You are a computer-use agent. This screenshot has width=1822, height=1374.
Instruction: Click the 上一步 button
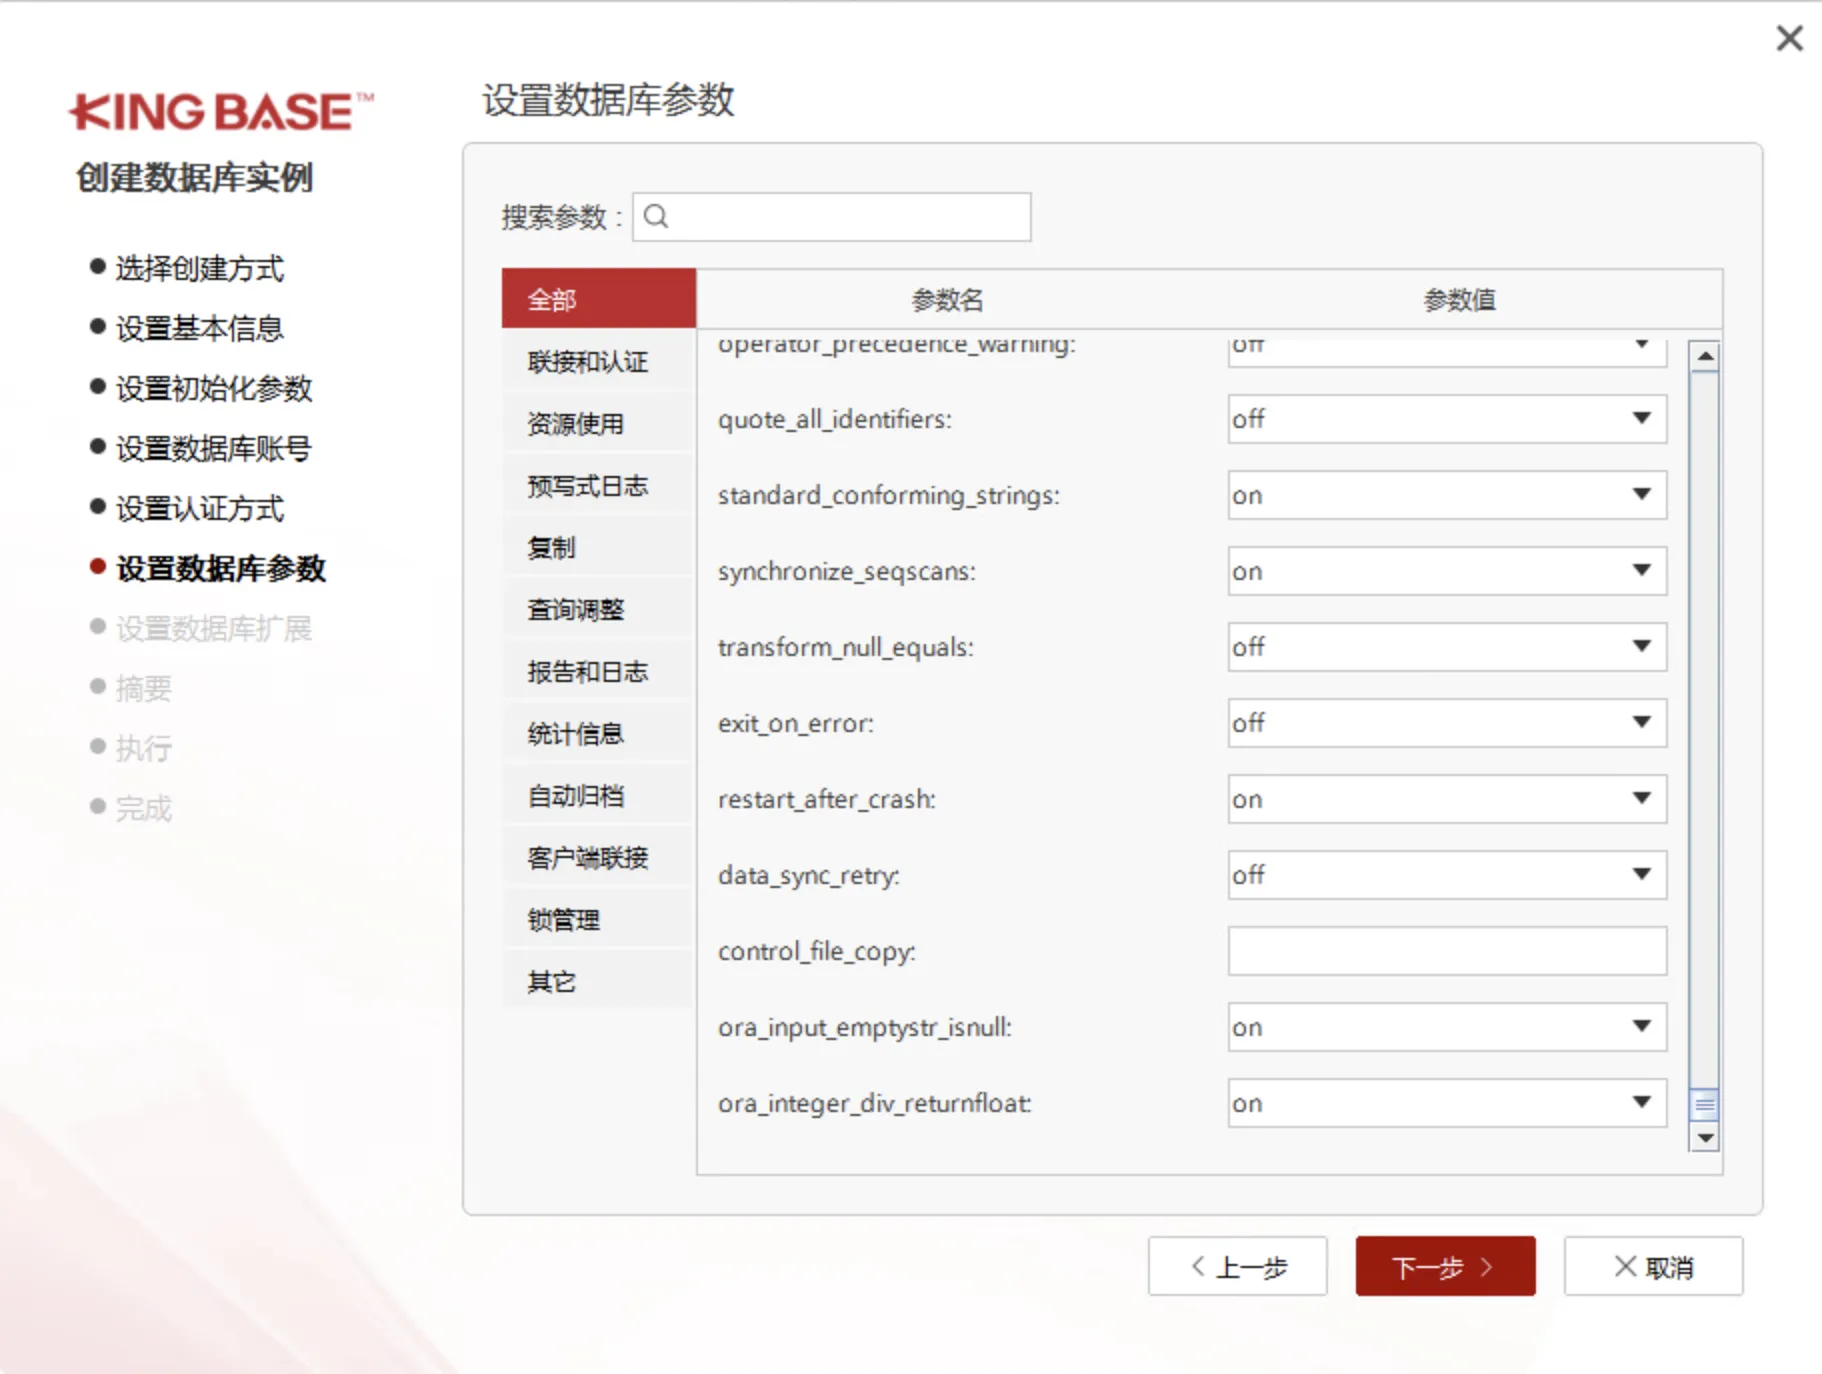point(1237,1266)
